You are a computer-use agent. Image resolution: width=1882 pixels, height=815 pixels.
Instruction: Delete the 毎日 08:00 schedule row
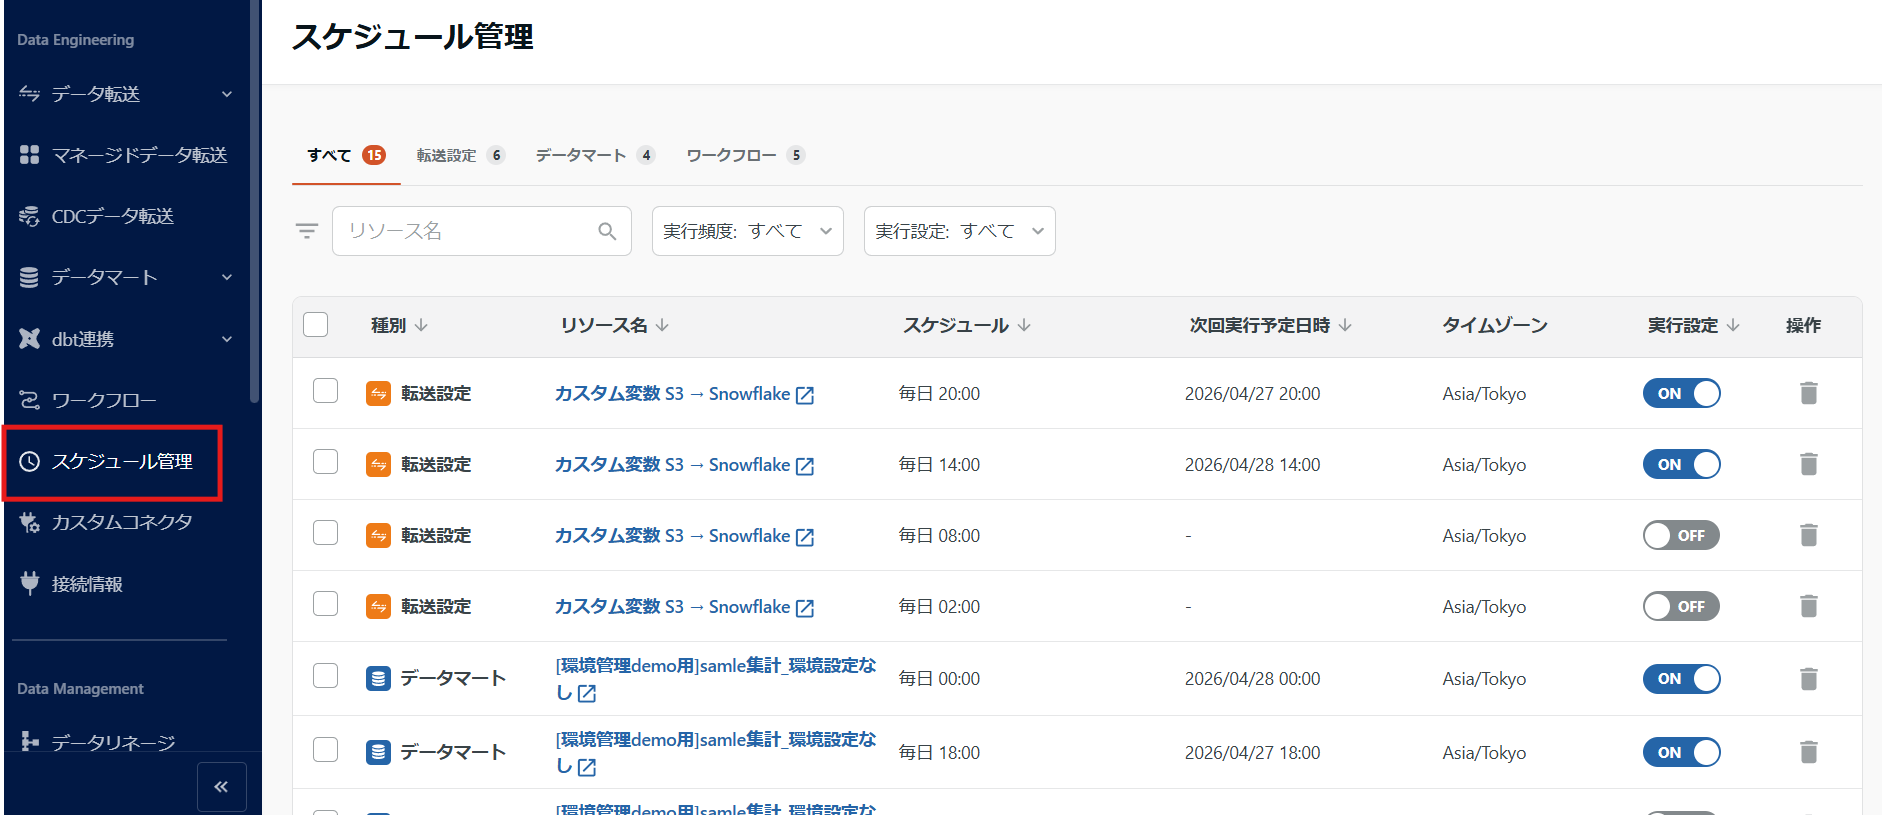[1809, 535]
